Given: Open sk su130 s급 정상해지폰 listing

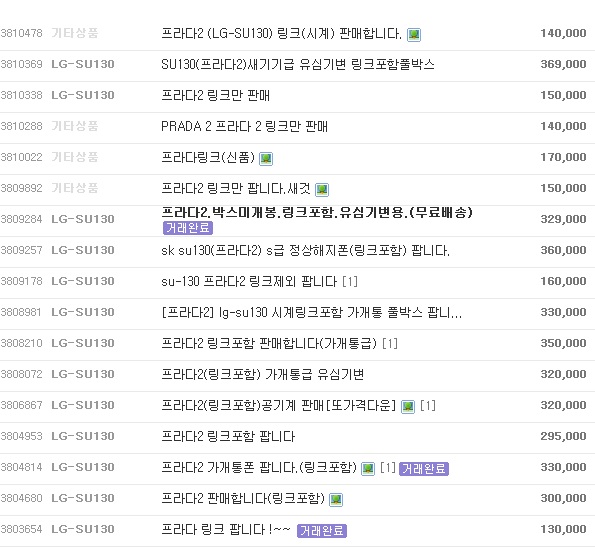Looking at the screenshot, I should 305,250.
